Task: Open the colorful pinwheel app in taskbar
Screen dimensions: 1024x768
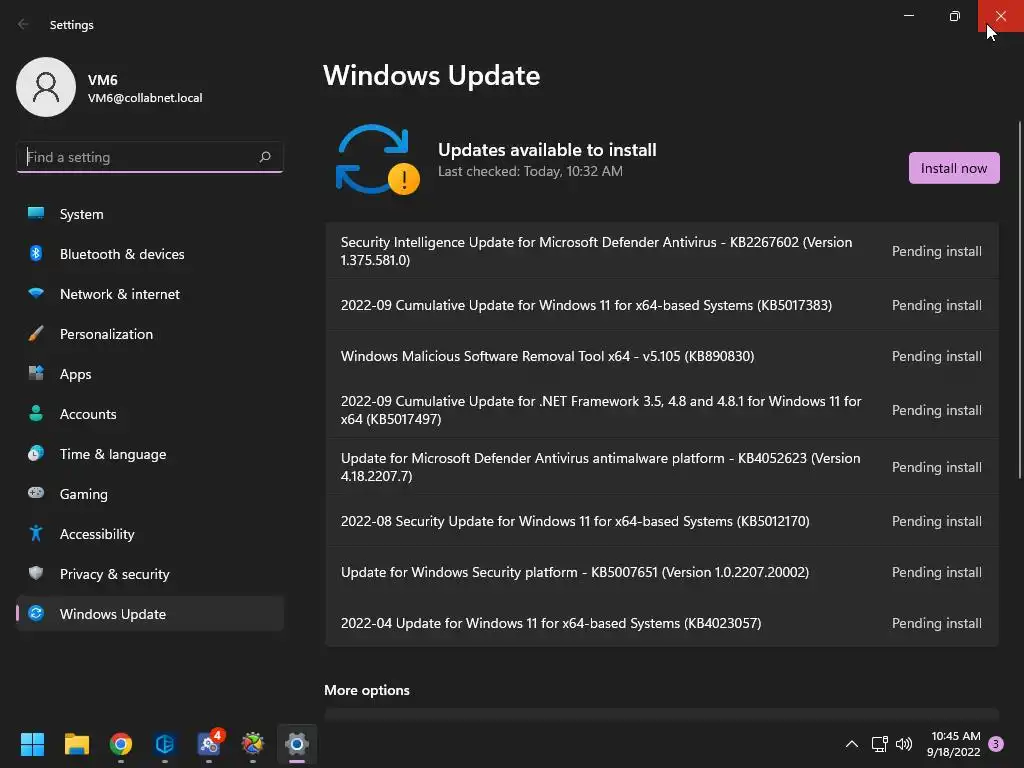Action: 253,744
